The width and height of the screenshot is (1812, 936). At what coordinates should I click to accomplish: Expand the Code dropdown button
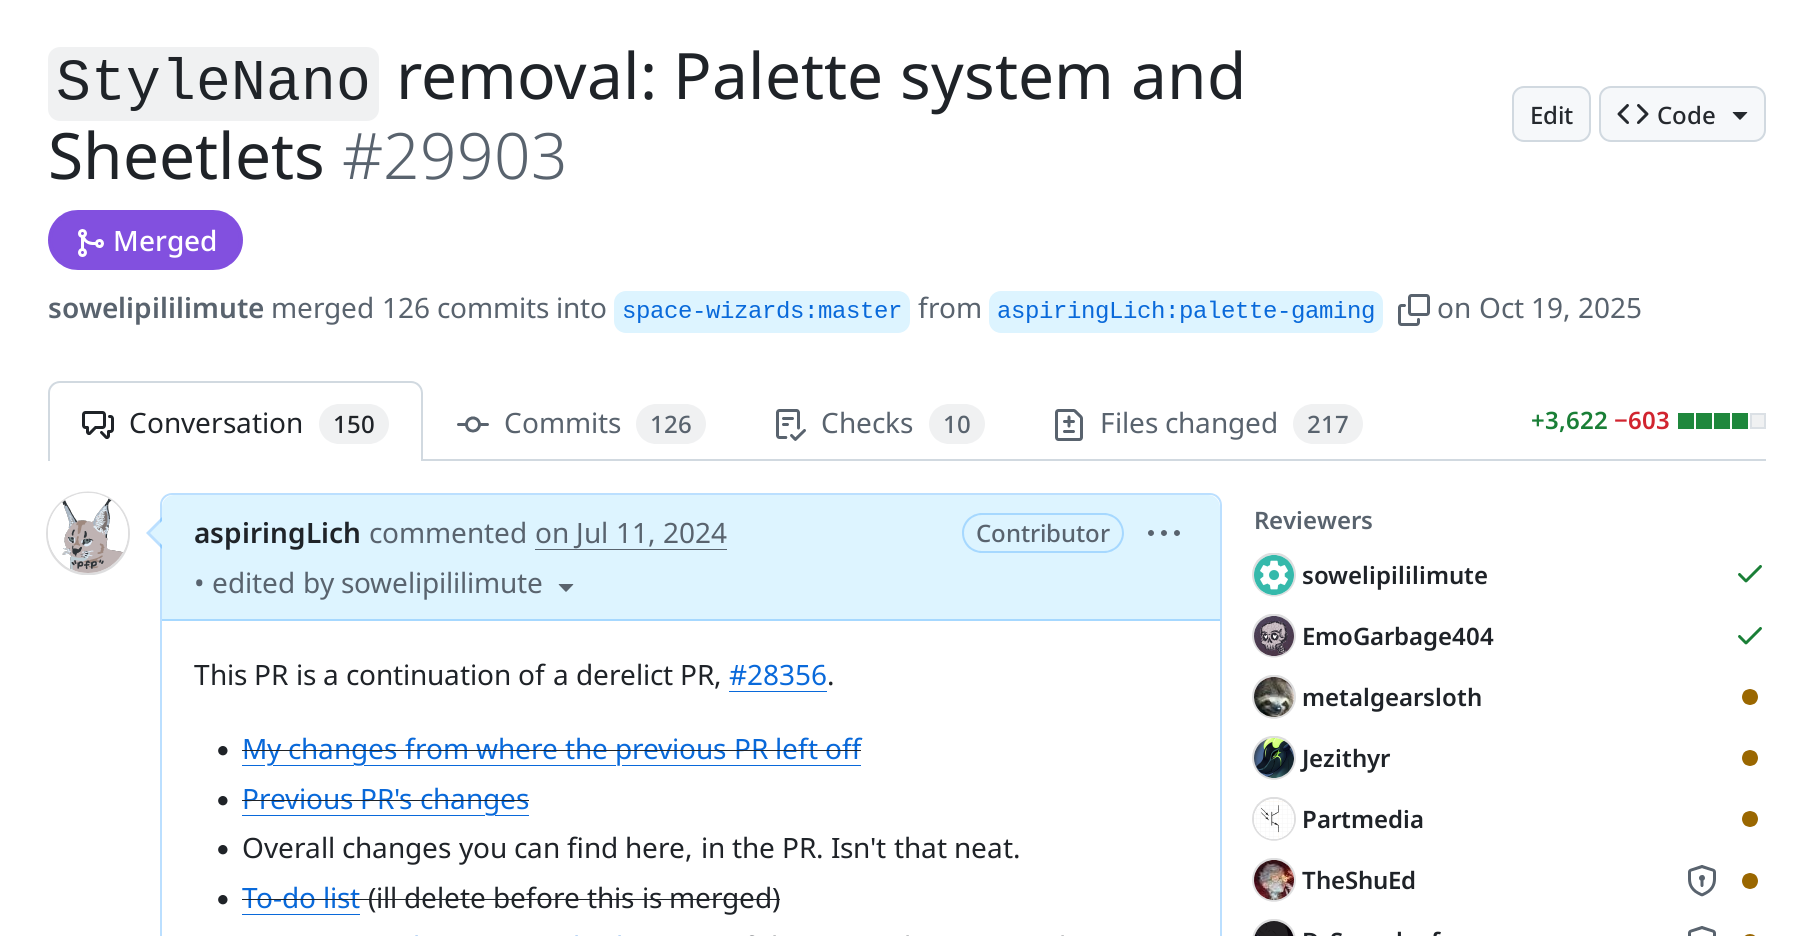(x=1682, y=115)
